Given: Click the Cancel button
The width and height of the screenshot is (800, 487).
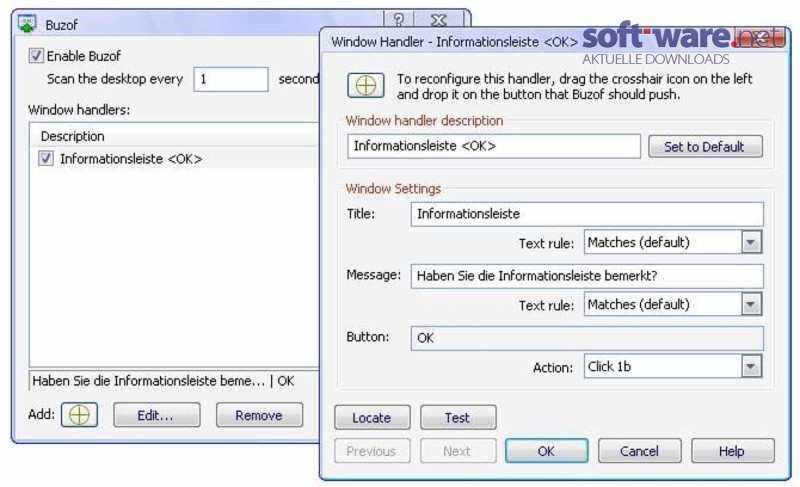Looking at the screenshot, I should tap(639, 451).
